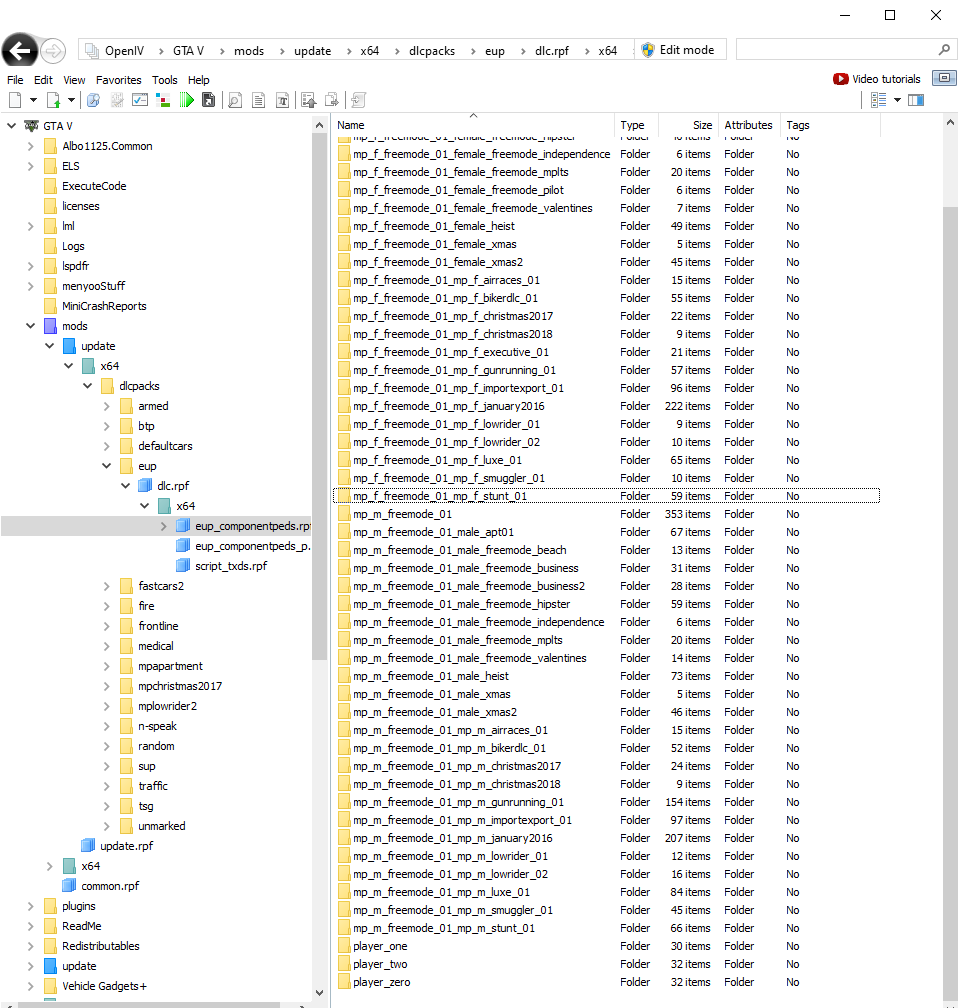This screenshot has width=958, height=1008.
Task: Open the Add file dropdown arrow
Action: pos(71,100)
